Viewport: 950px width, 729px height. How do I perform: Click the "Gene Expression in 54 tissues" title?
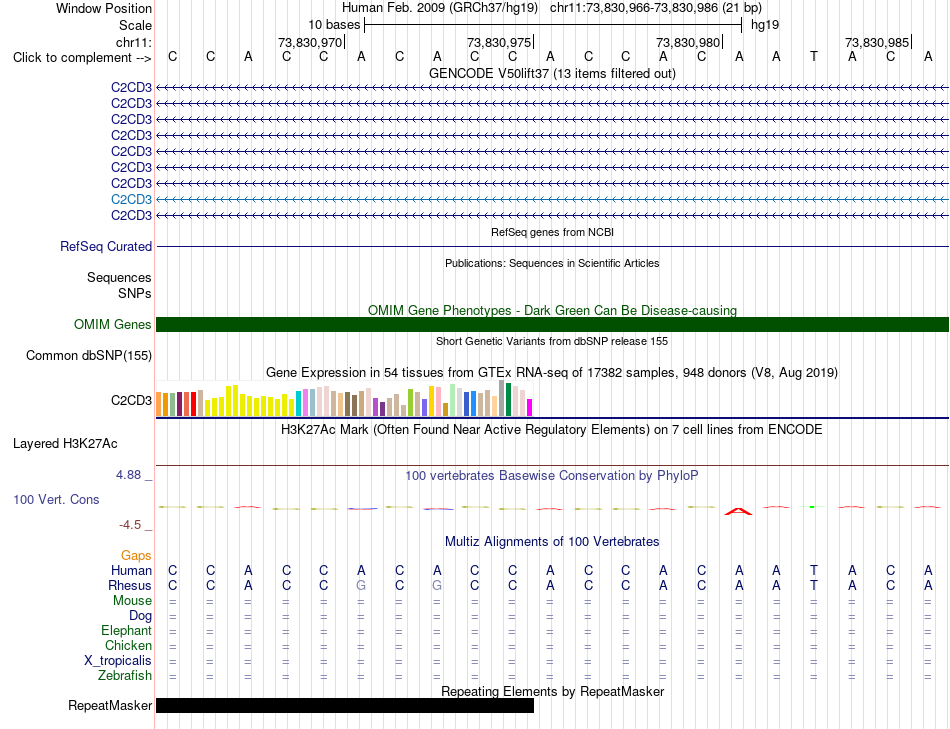pyautogui.click(x=552, y=373)
